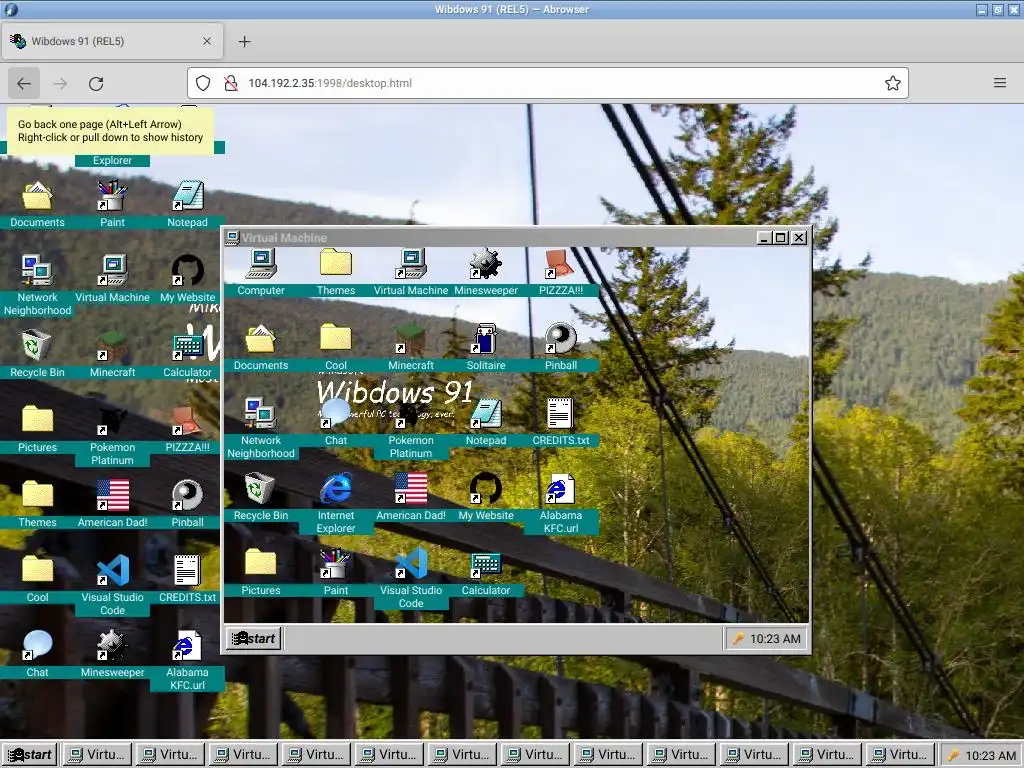Launch nested Virtual Machine icon inside VM window

coord(411,272)
